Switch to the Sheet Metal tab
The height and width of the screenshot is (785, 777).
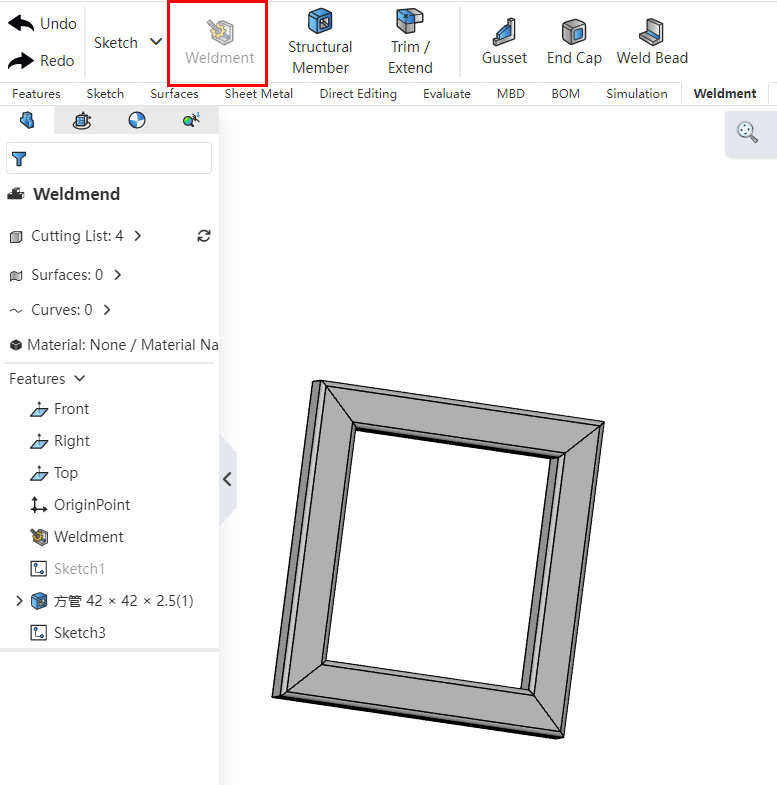(258, 94)
